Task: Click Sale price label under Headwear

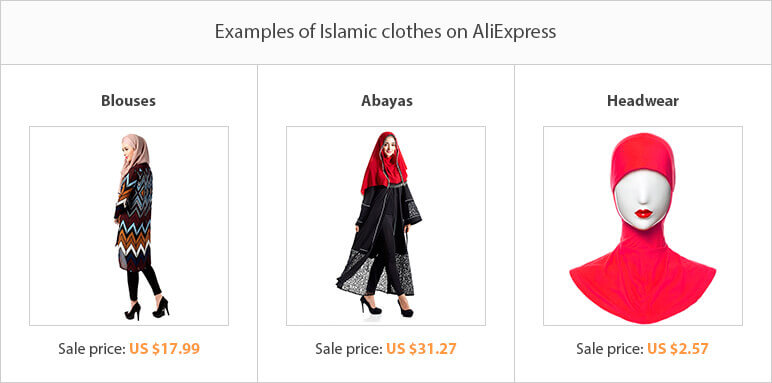Action: 610,349
